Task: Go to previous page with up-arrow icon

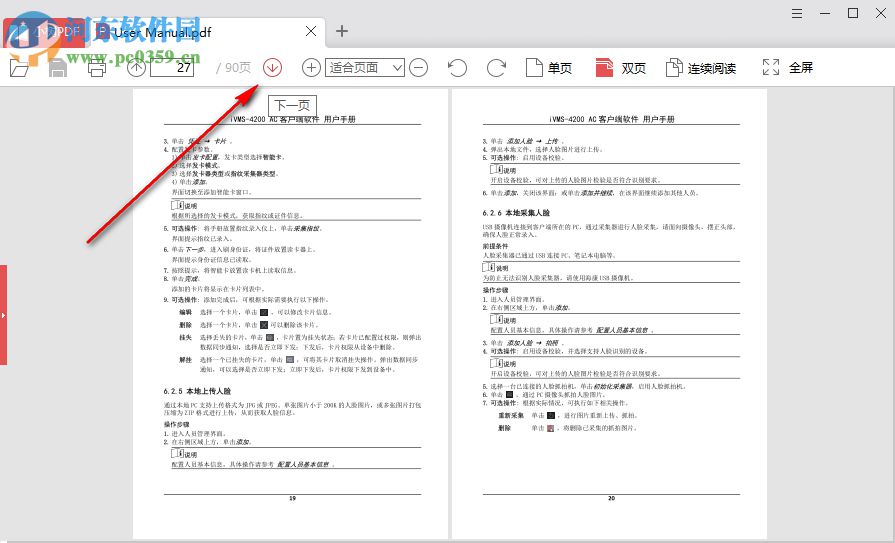Action: coord(136,68)
